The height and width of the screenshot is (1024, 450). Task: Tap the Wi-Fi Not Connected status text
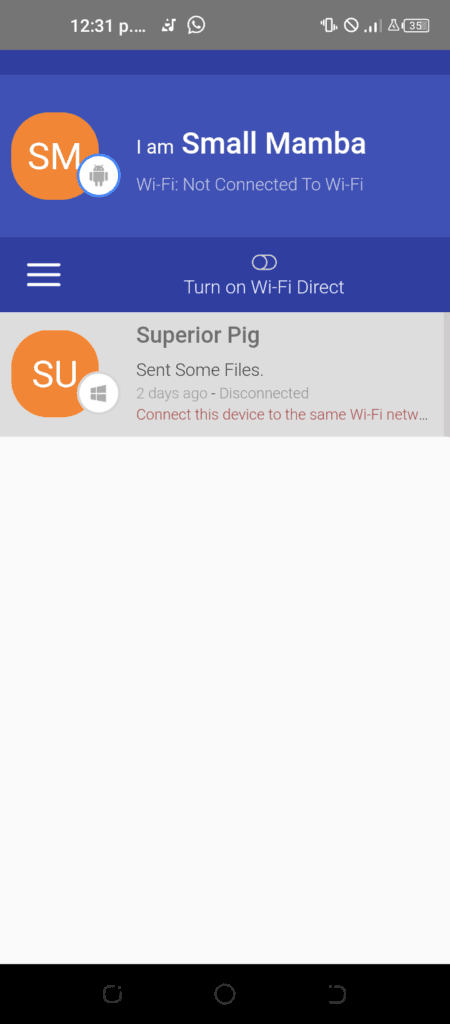pyautogui.click(x=249, y=185)
